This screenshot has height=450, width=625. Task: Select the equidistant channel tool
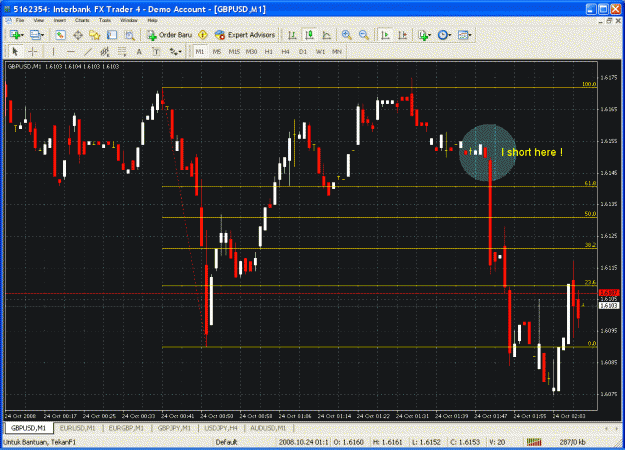[105, 51]
